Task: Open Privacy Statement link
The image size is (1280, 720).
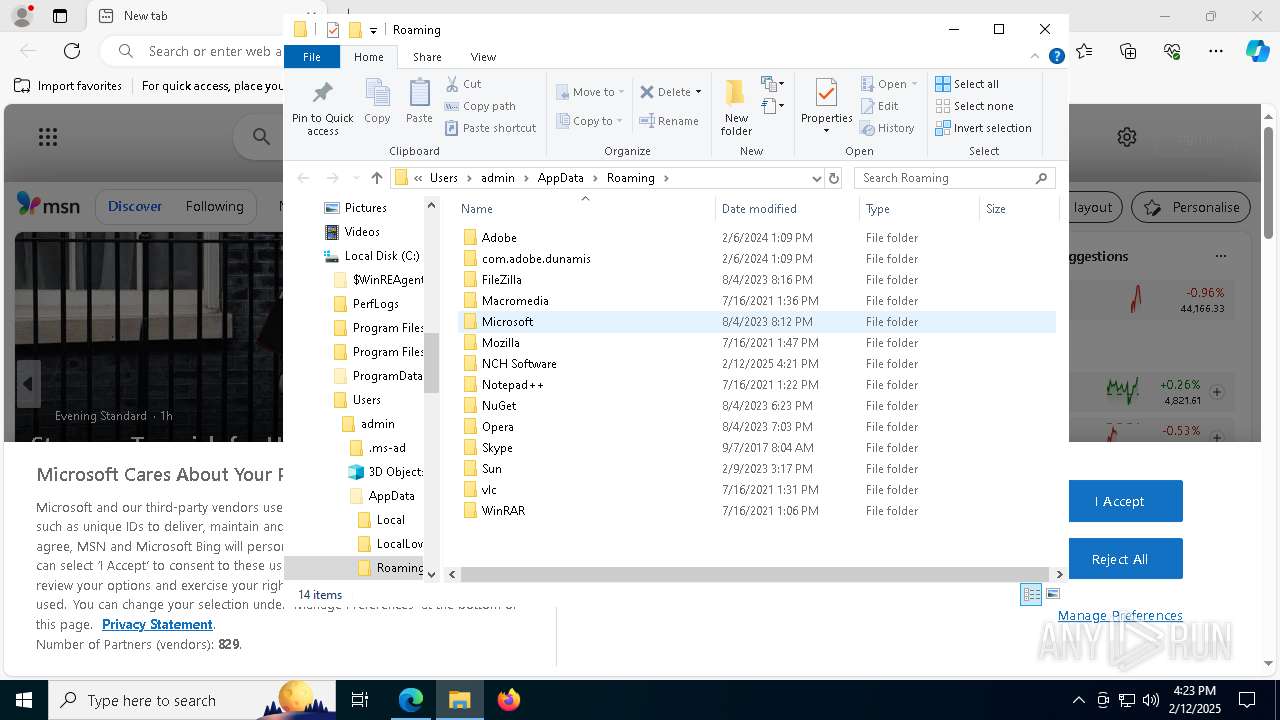Action: (x=157, y=624)
